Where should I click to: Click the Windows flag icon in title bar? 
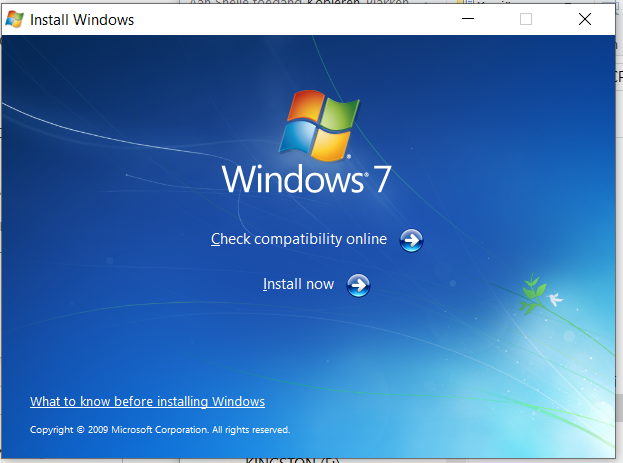click(15, 19)
